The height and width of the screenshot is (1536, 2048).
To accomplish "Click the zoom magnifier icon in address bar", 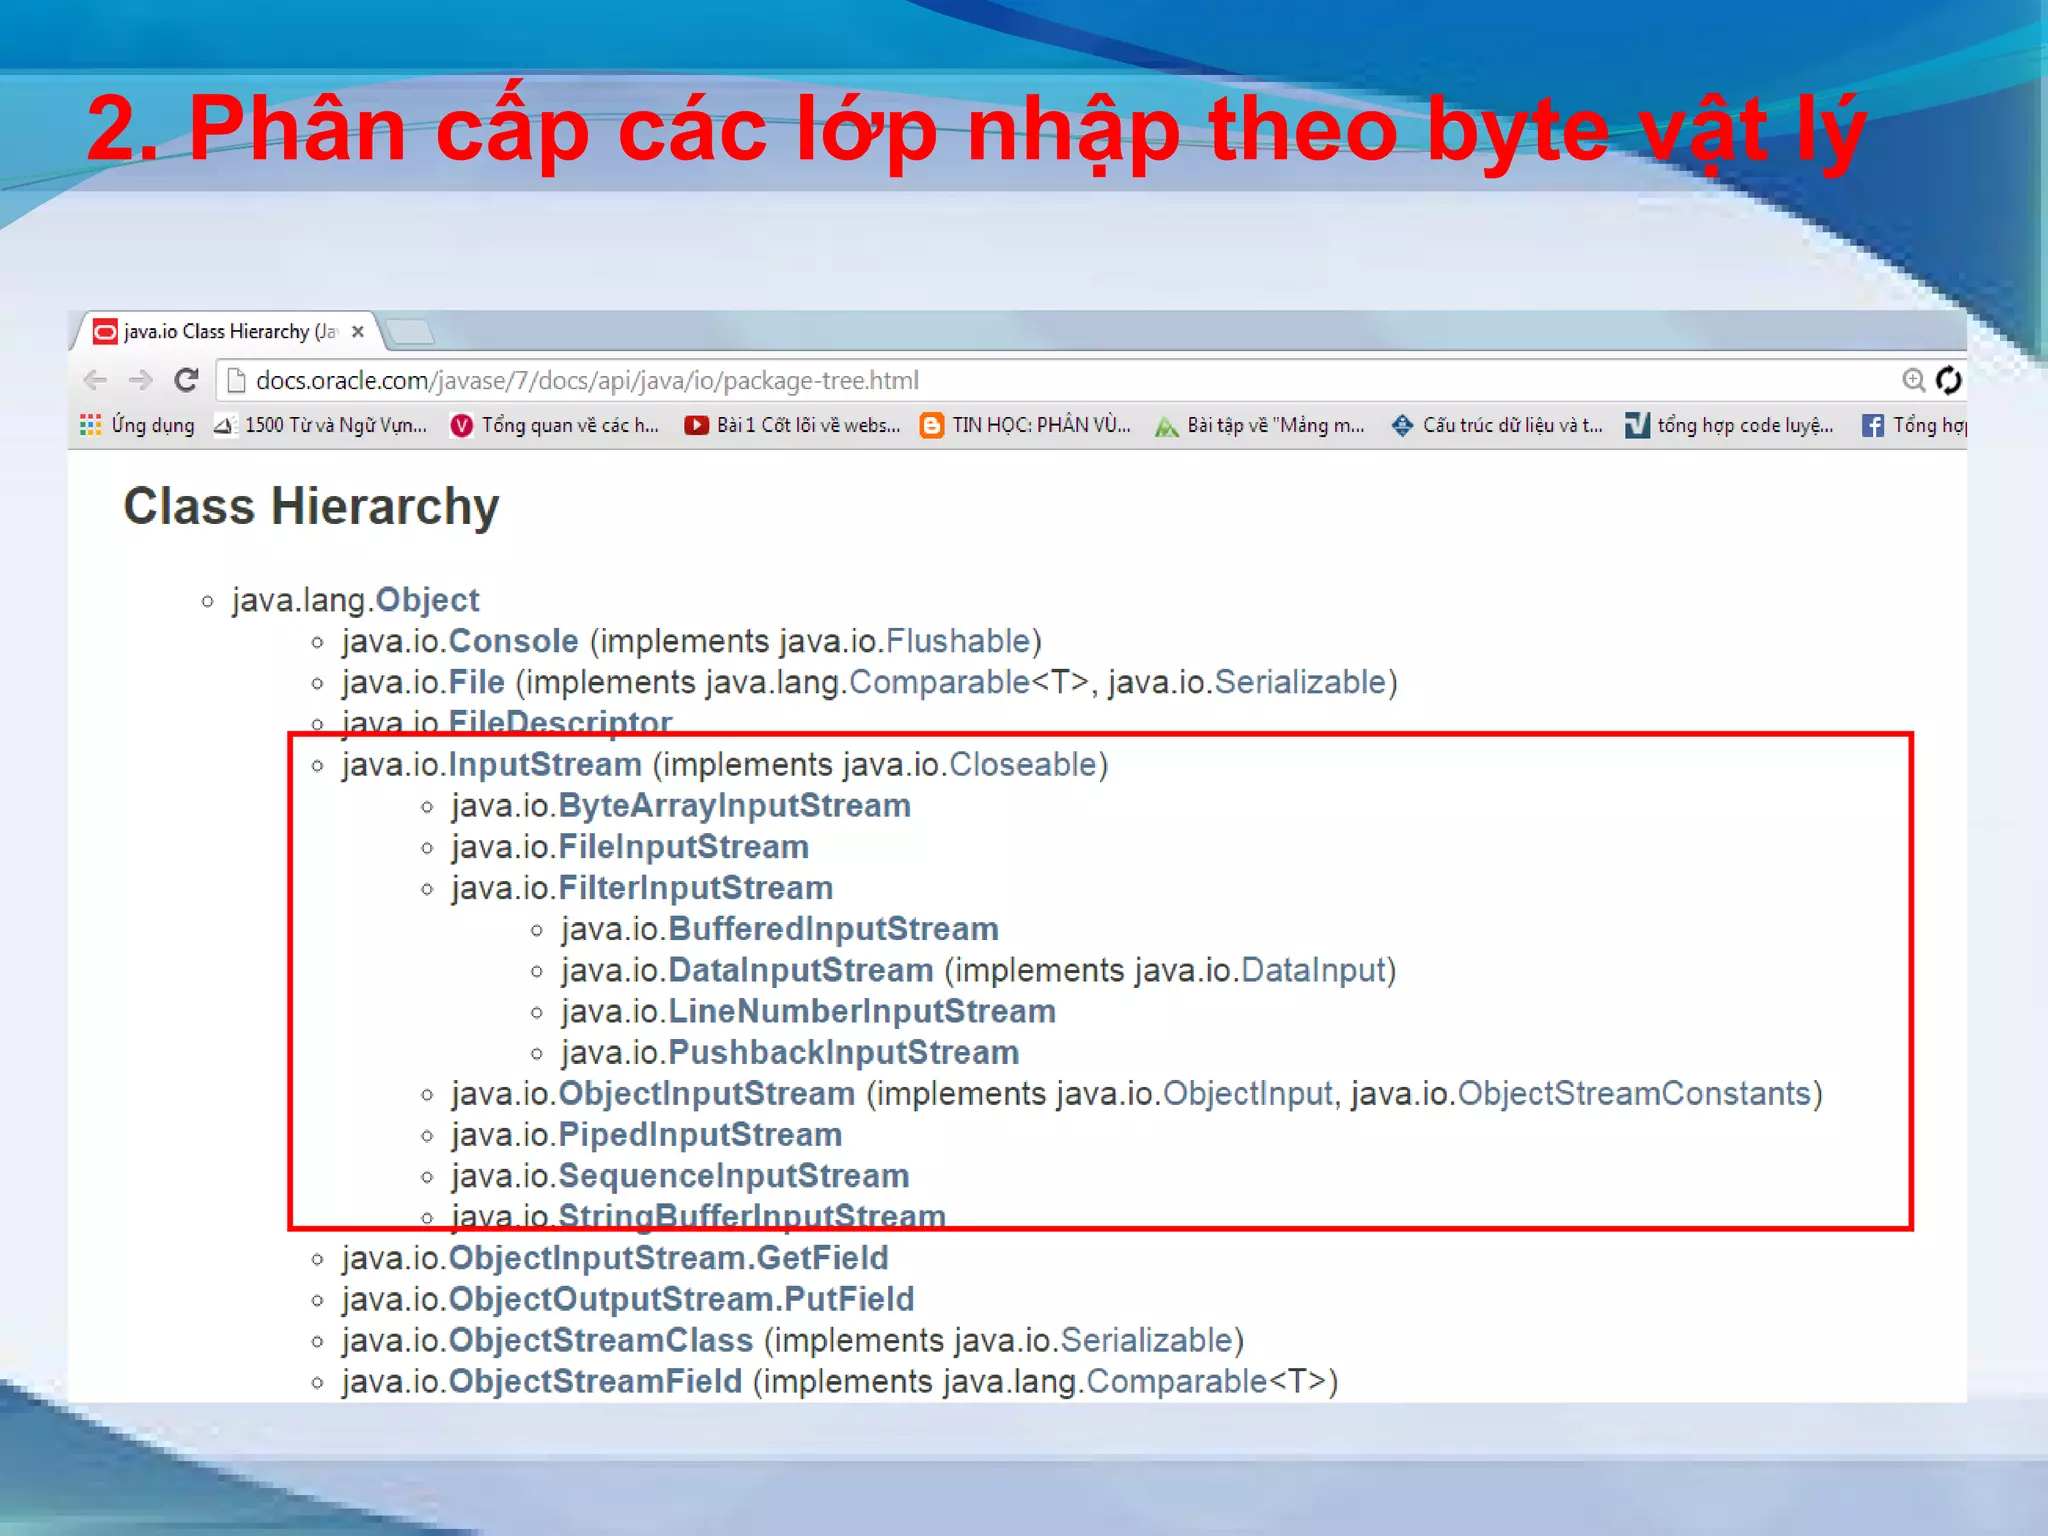I will point(1913,380).
